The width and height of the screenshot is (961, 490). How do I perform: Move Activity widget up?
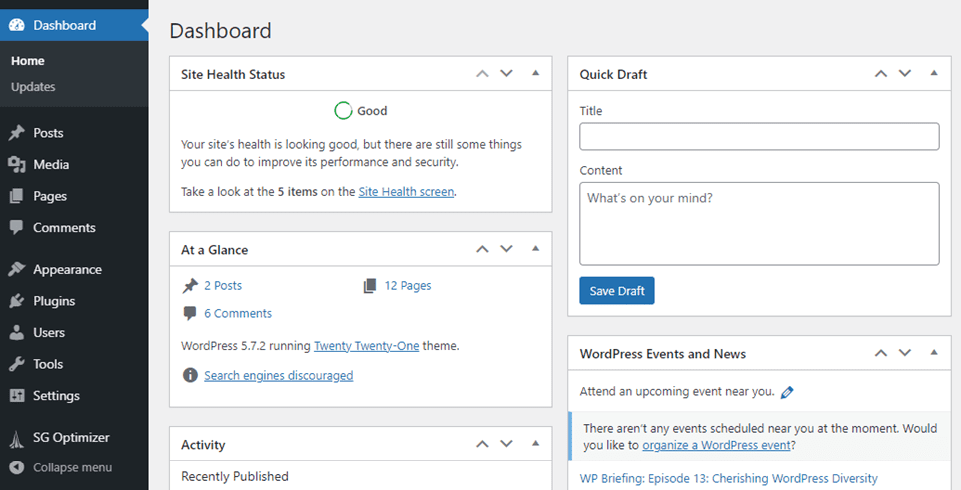[482, 444]
